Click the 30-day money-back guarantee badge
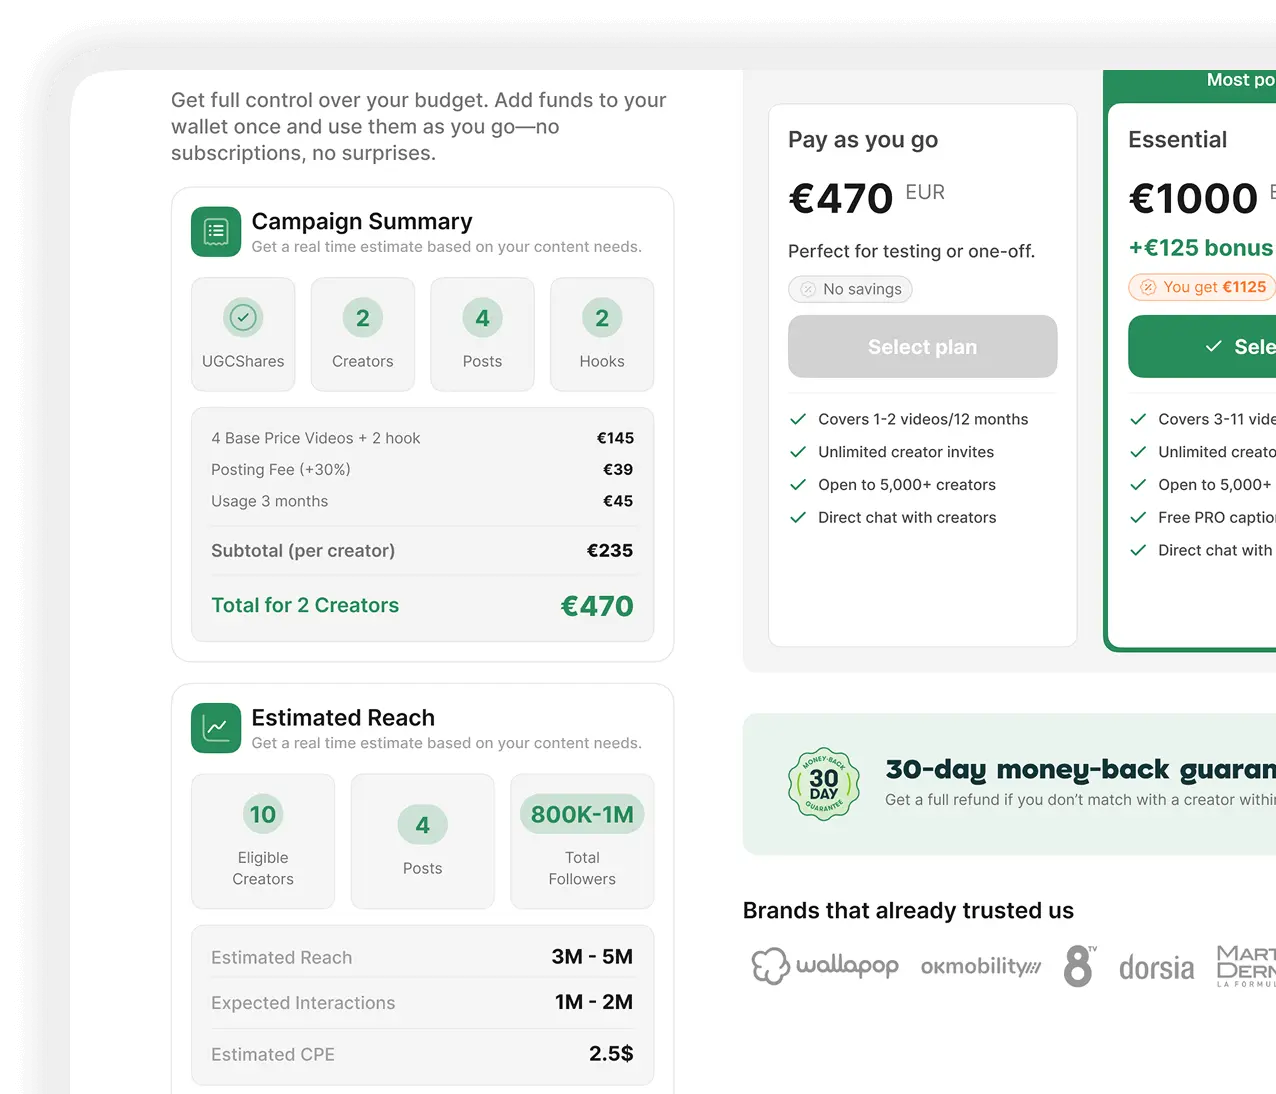 tap(823, 784)
